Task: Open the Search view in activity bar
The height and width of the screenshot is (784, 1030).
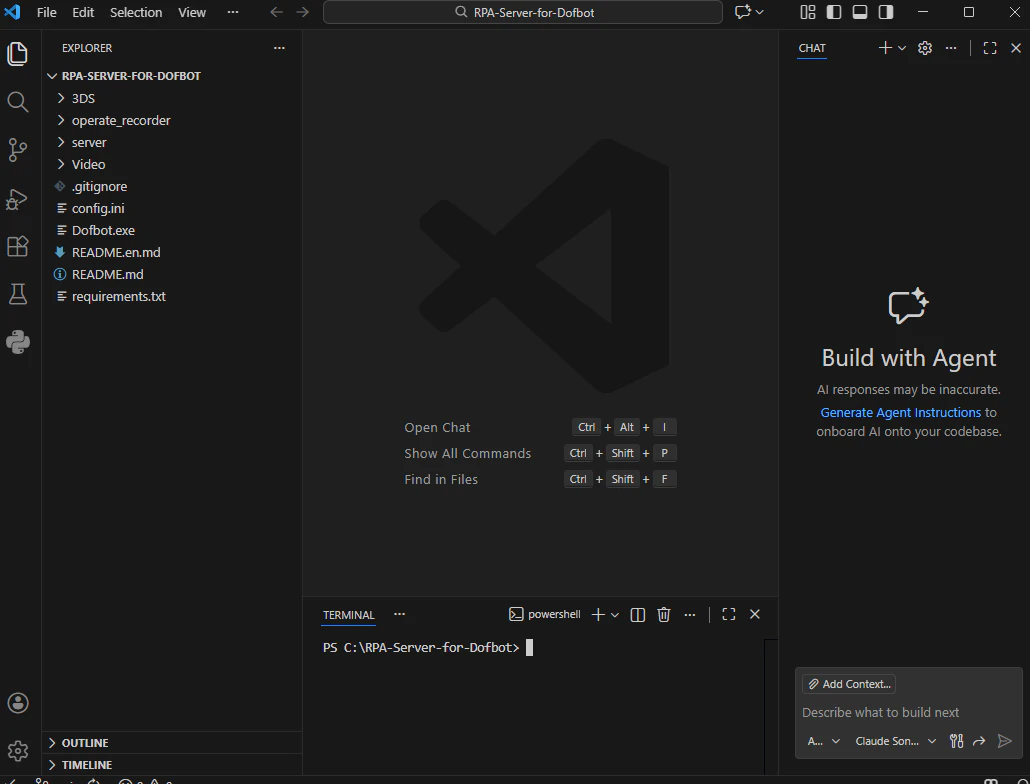Action: [18, 102]
